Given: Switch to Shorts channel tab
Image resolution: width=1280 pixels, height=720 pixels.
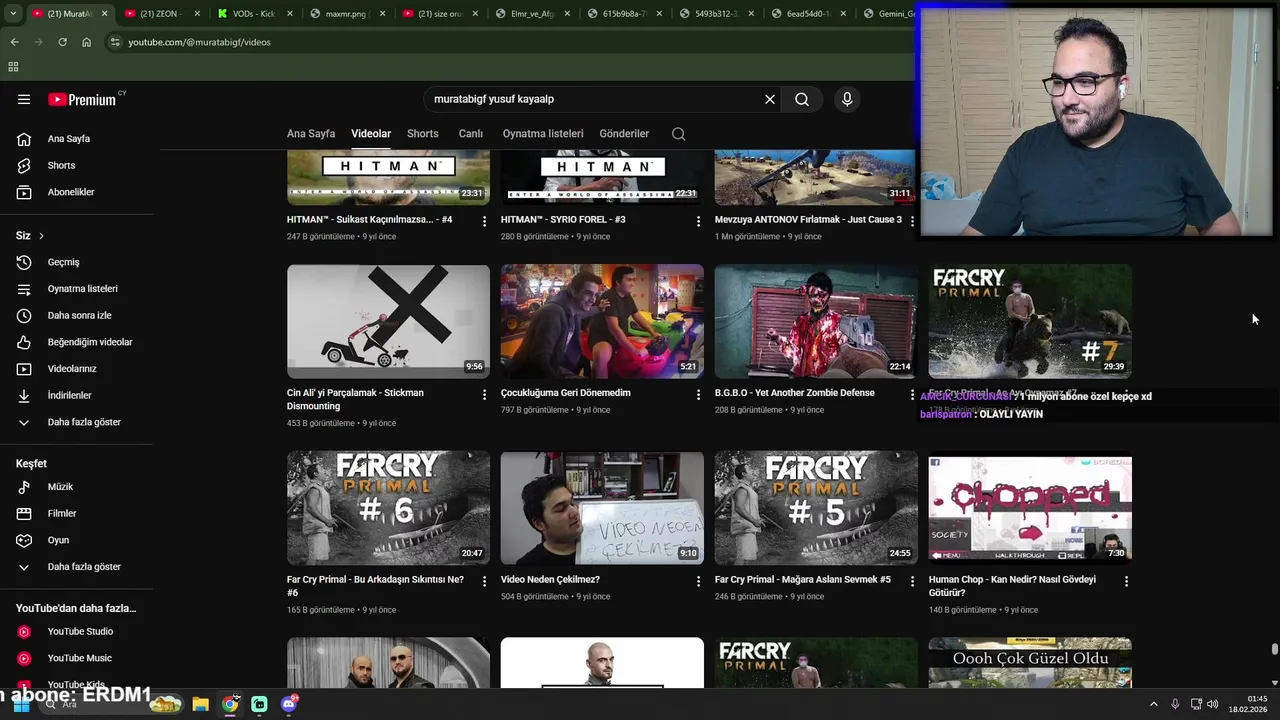Looking at the screenshot, I should tap(423, 134).
